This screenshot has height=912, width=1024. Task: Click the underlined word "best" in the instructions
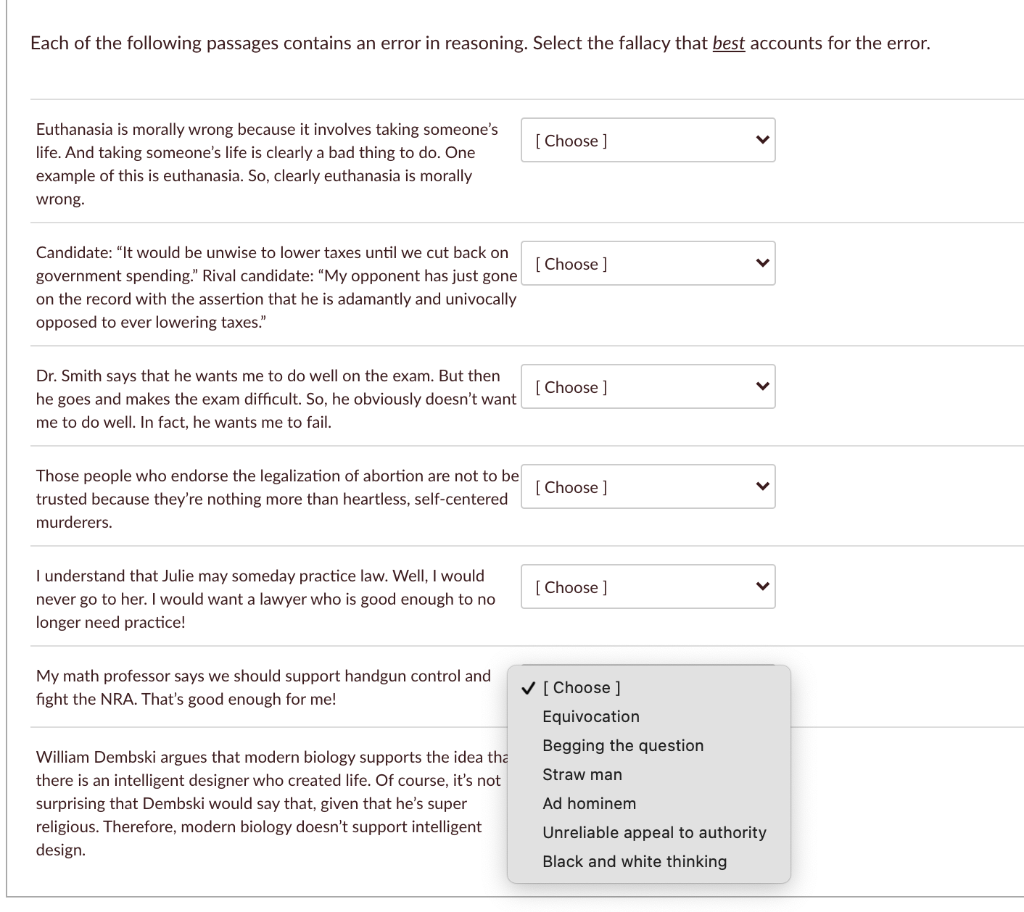729,43
